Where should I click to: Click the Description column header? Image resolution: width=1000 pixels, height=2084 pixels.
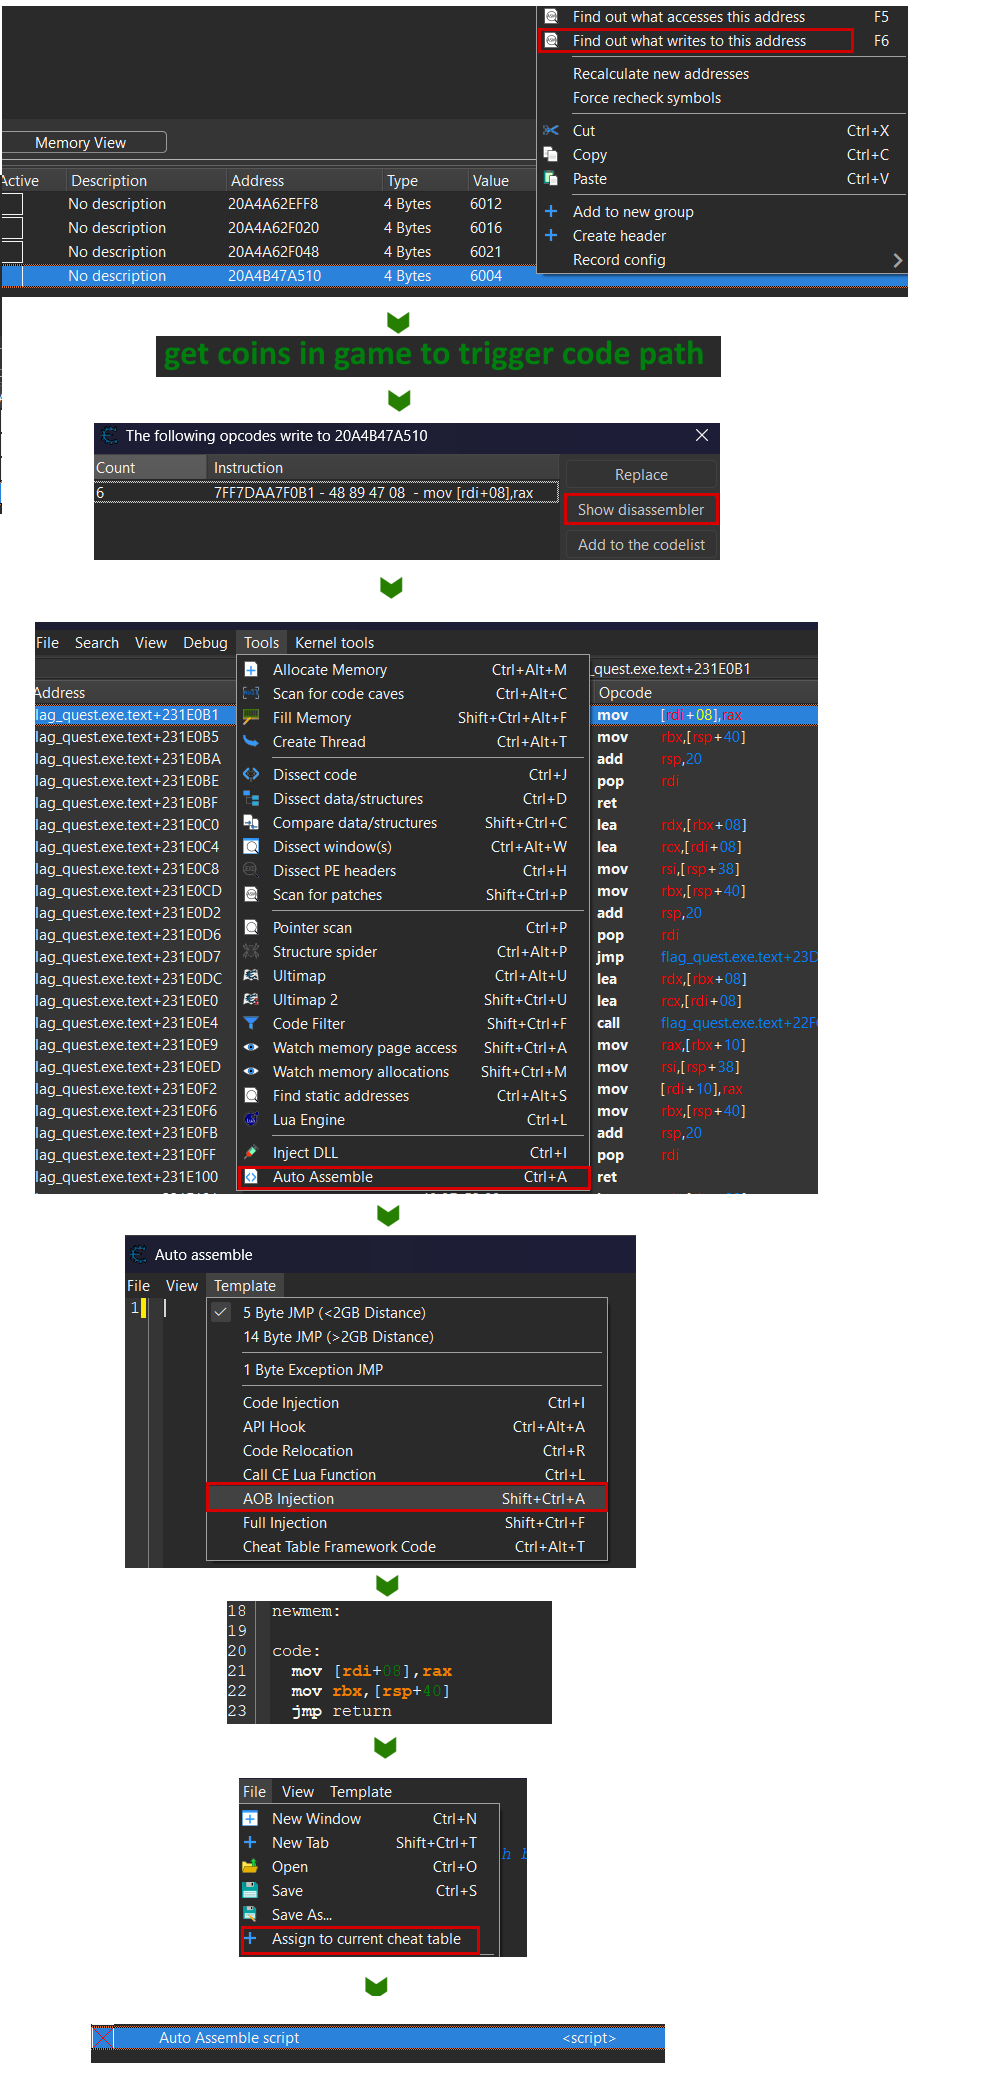[x=146, y=181]
